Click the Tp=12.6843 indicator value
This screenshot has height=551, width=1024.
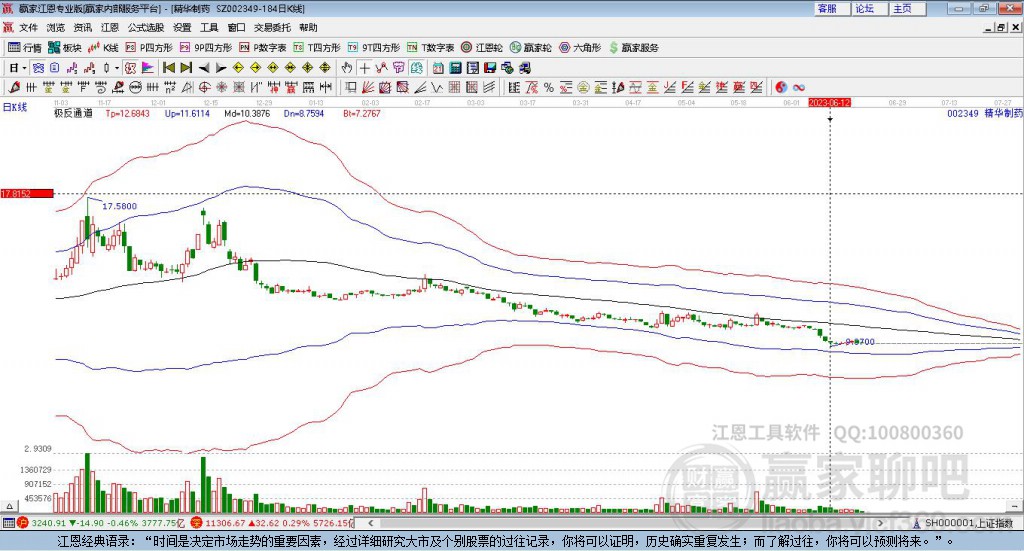pos(127,113)
